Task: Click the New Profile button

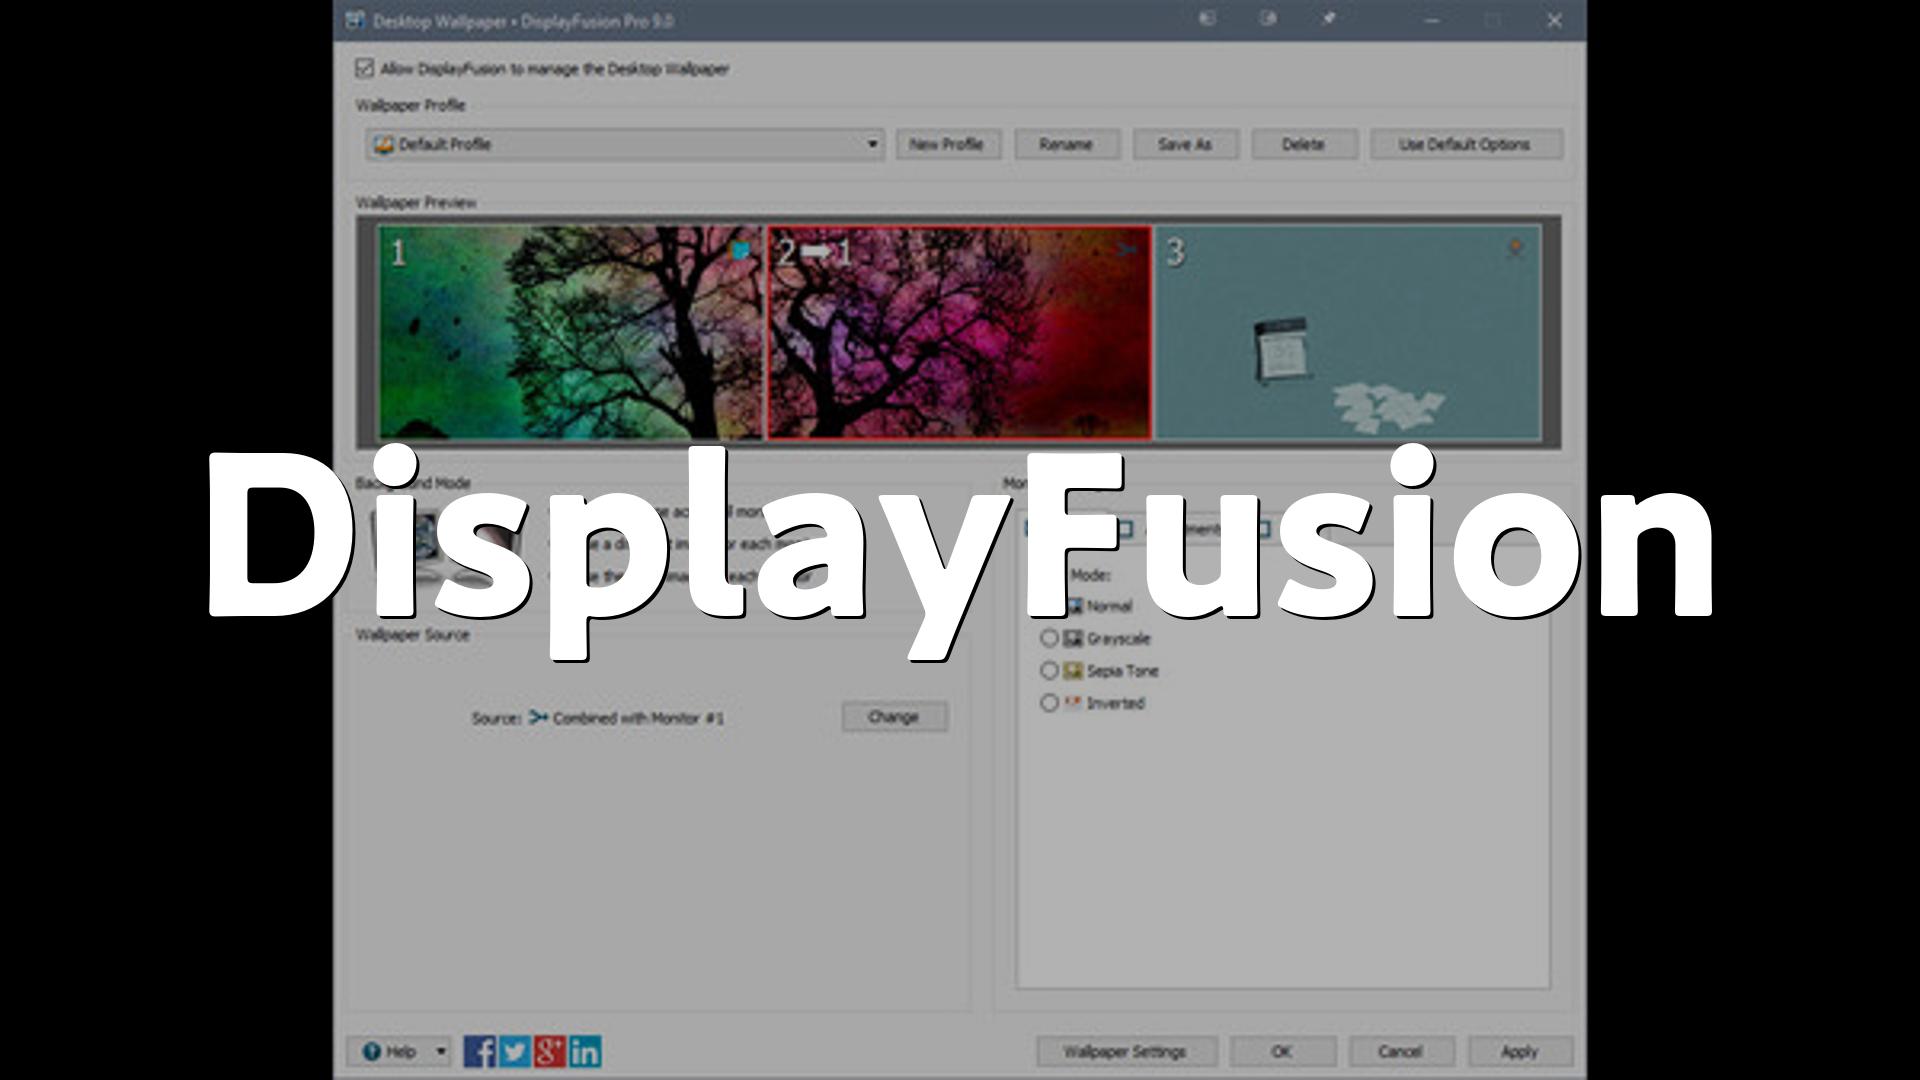Action: click(x=946, y=144)
